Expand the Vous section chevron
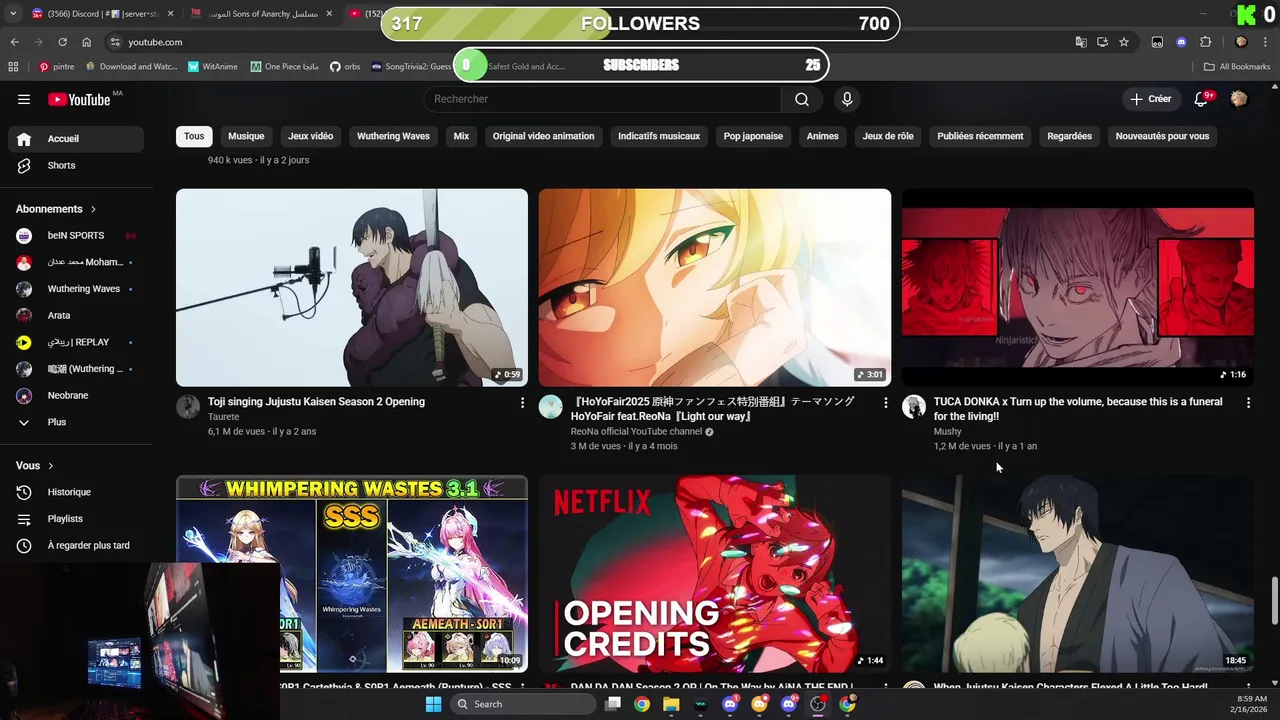 click(x=50, y=466)
